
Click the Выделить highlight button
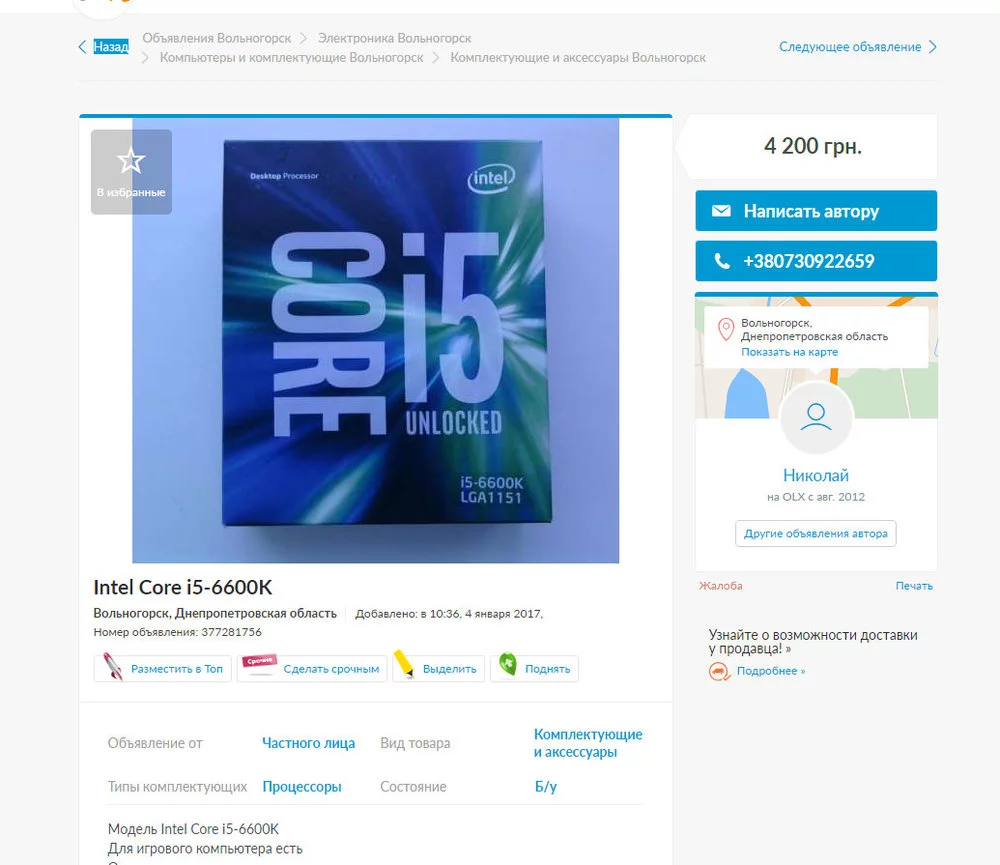438,669
